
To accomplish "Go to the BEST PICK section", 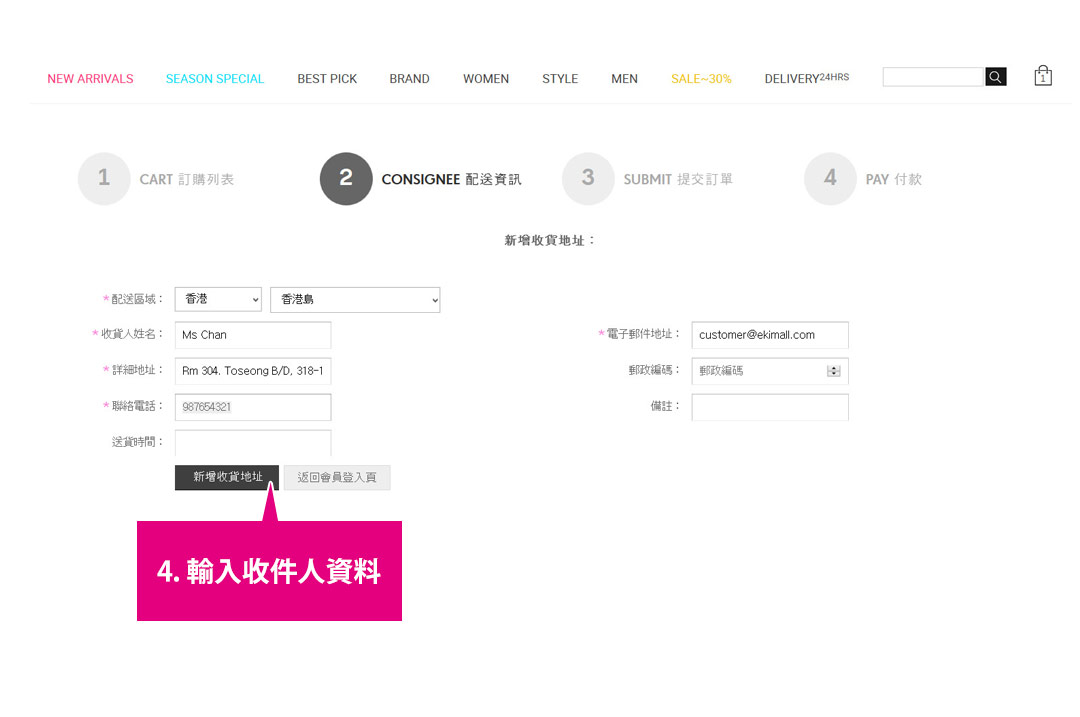I will [x=327, y=79].
